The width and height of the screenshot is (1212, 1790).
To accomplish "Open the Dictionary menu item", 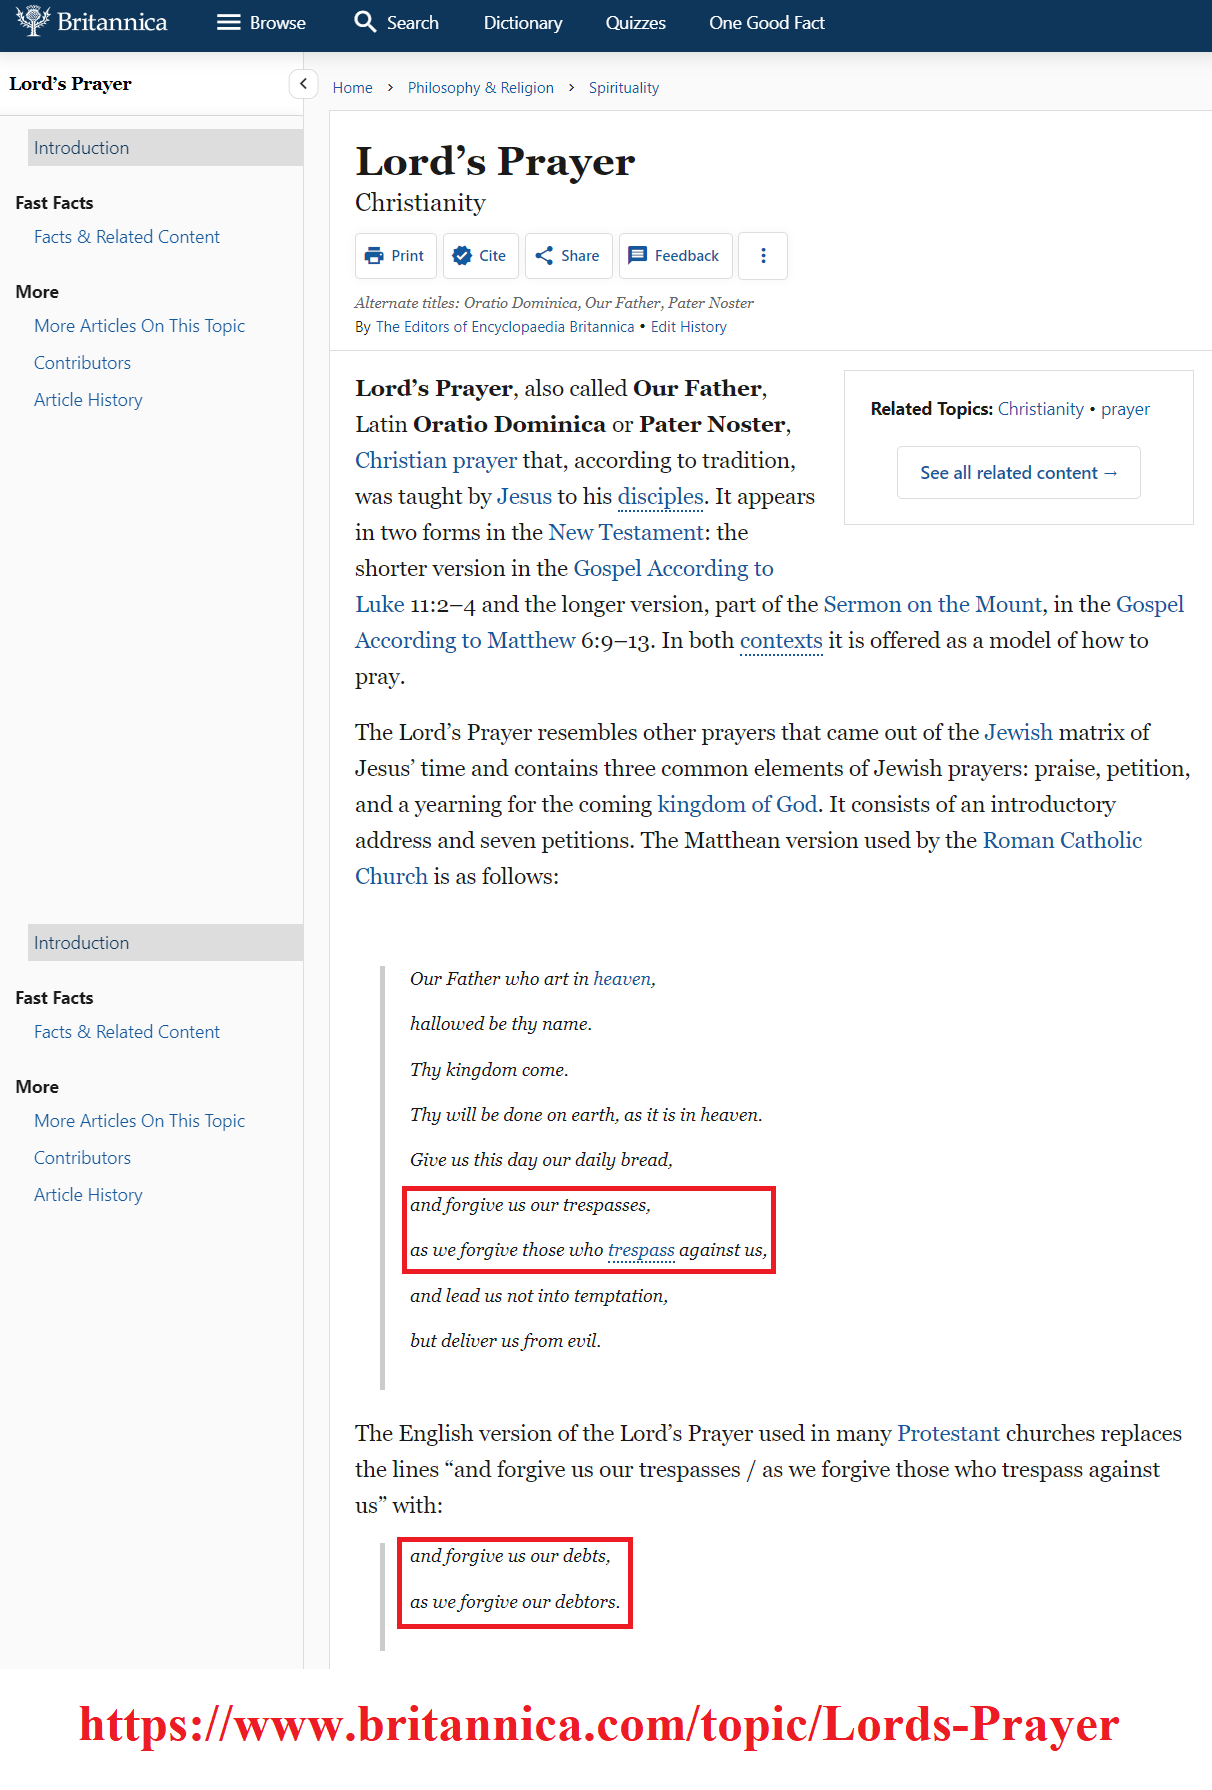I will coord(522,23).
